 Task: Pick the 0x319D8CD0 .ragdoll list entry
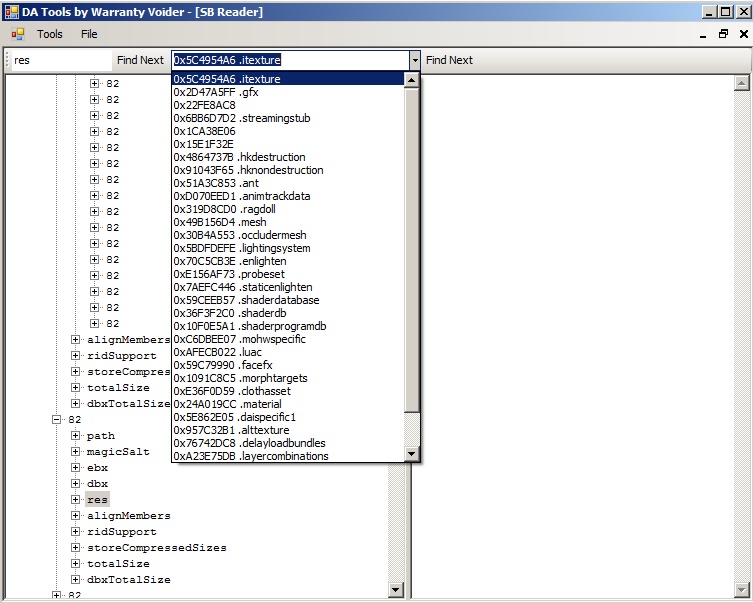[216, 209]
